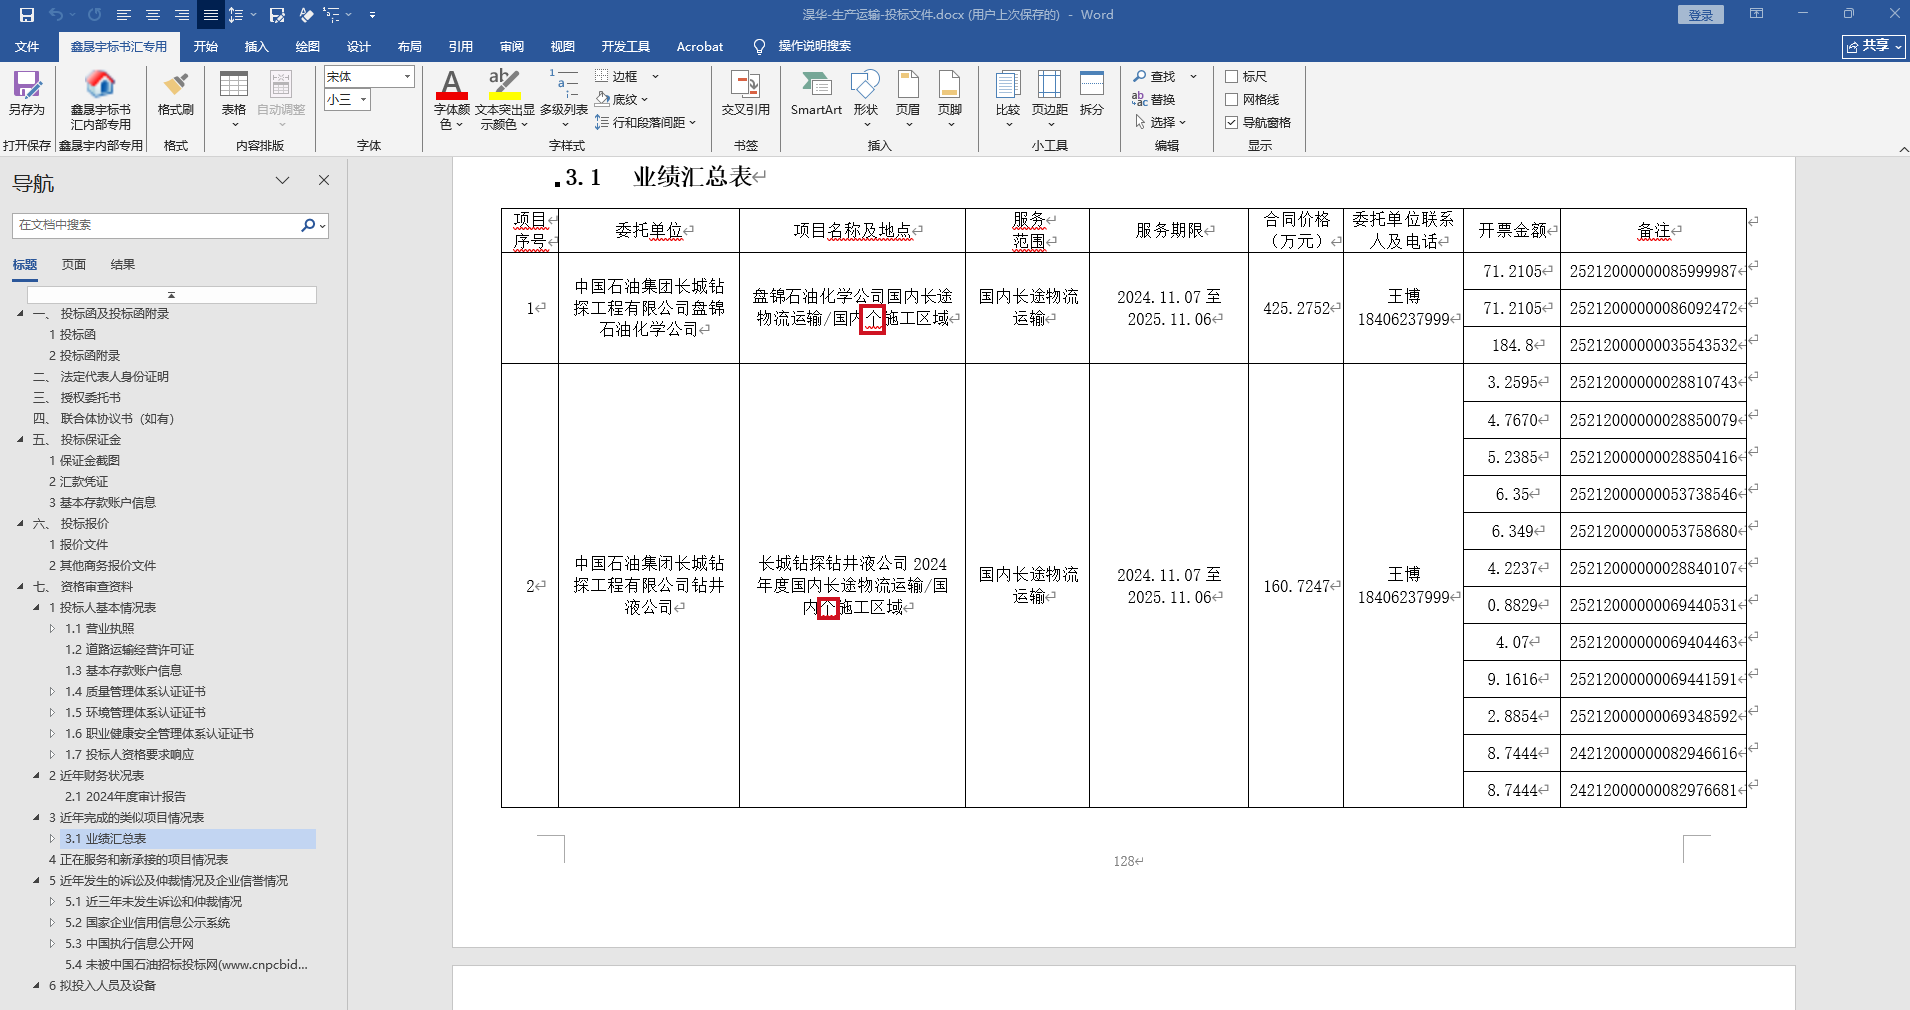Image resolution: width=1910 pixels, height=1010 pixels.
Task: Click the jump-to-top bar above the heading list
Action: [172, 295]
